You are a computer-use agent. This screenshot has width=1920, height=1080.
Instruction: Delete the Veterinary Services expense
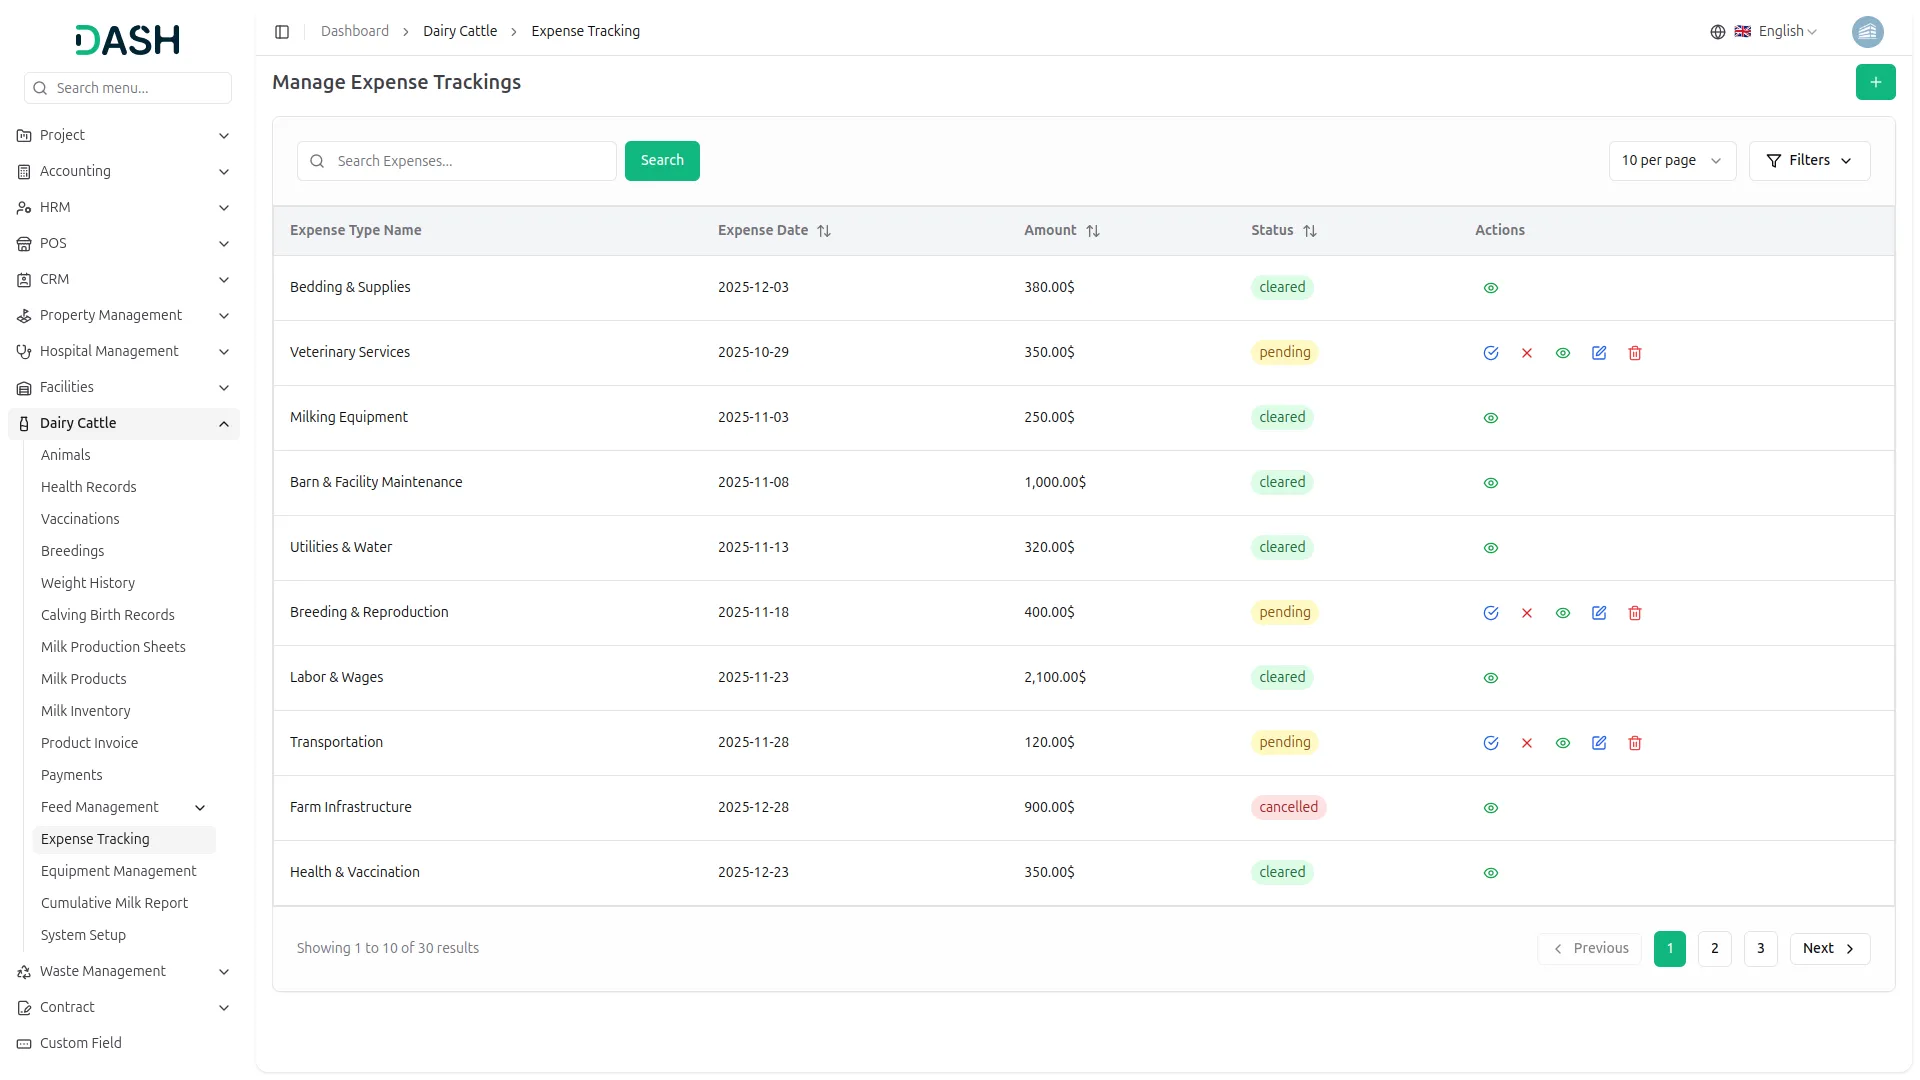pos(1634,353)
